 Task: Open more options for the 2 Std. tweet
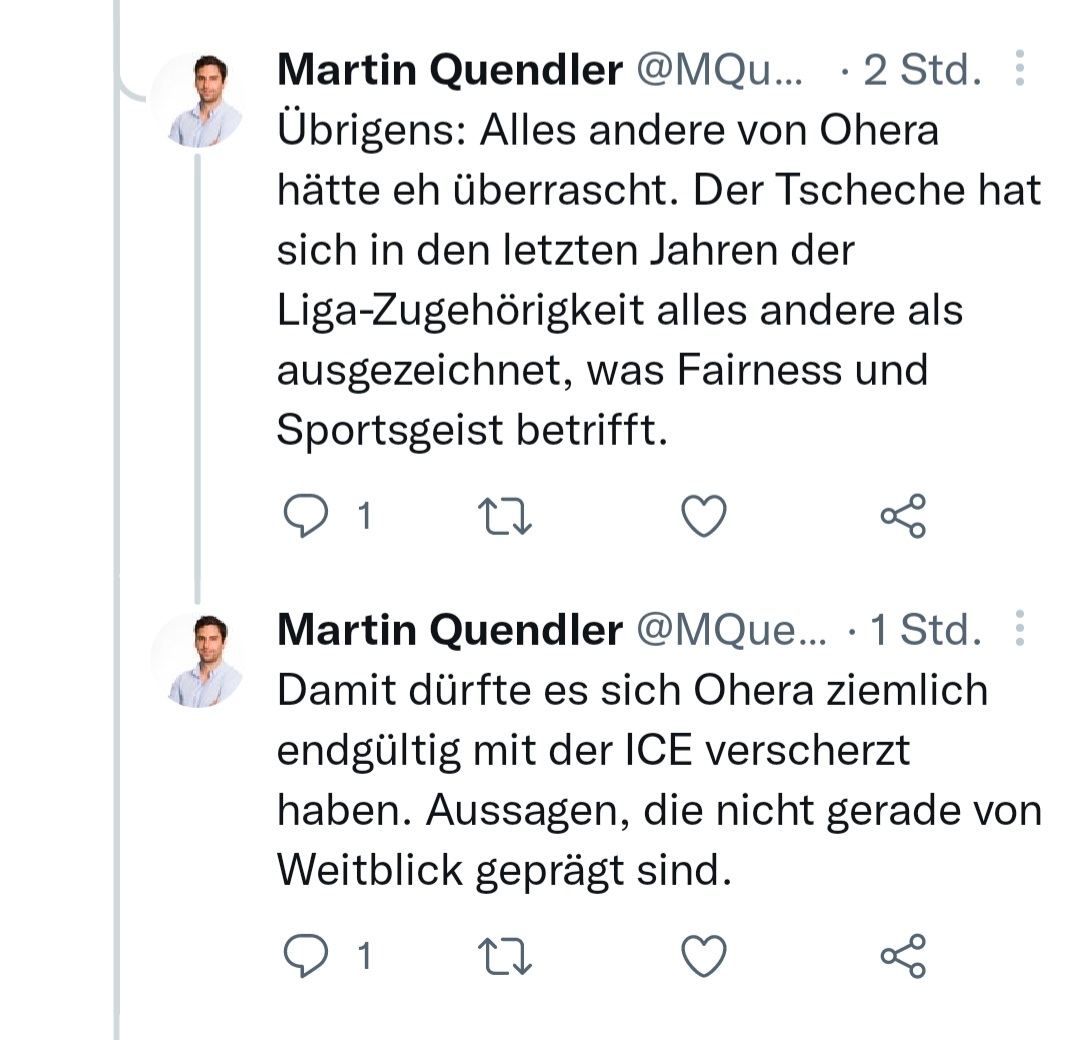[1020, 68]
